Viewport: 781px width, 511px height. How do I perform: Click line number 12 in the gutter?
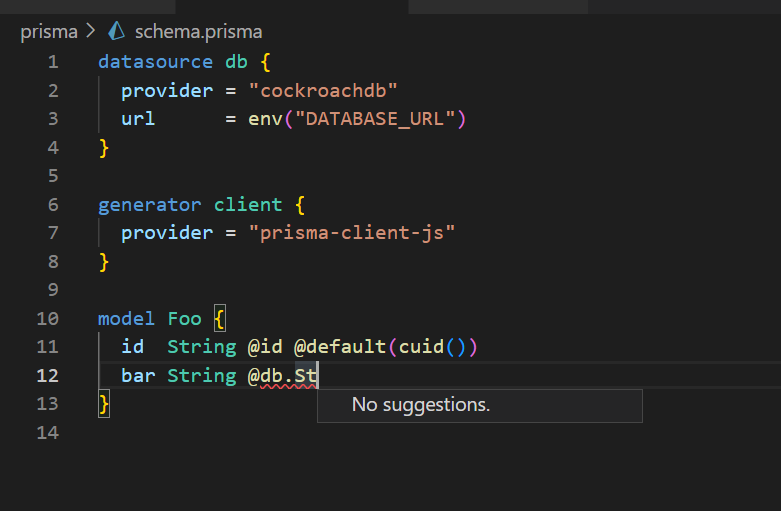click(47, 376)
